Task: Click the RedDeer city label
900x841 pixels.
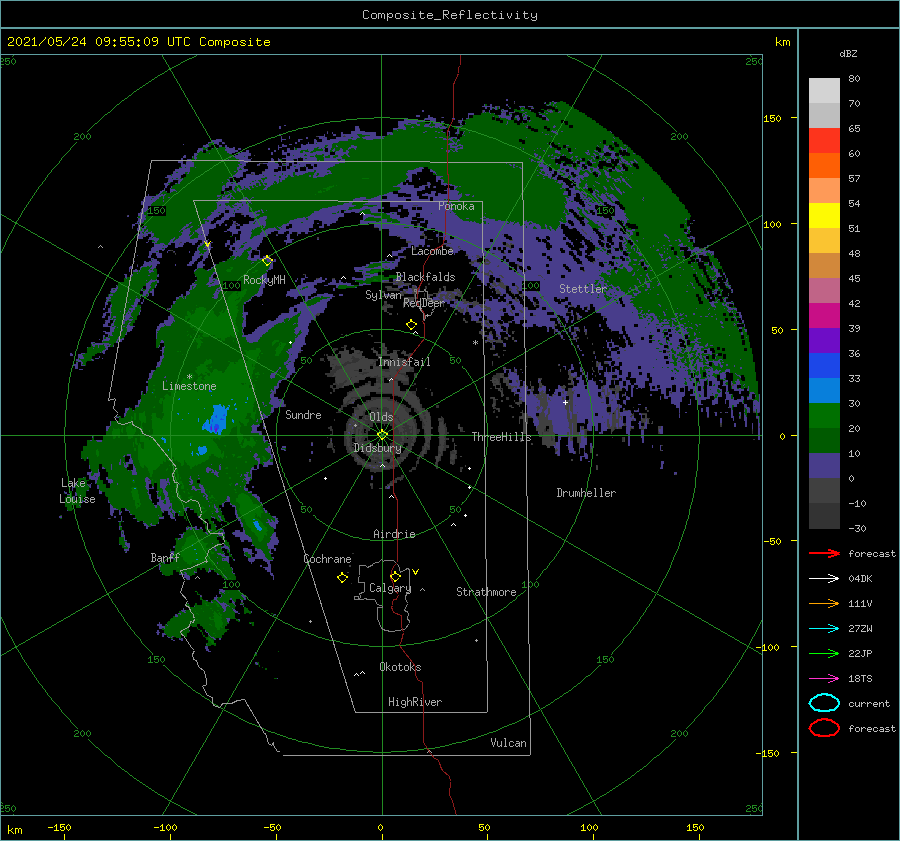Action: [x=424, y=303]
